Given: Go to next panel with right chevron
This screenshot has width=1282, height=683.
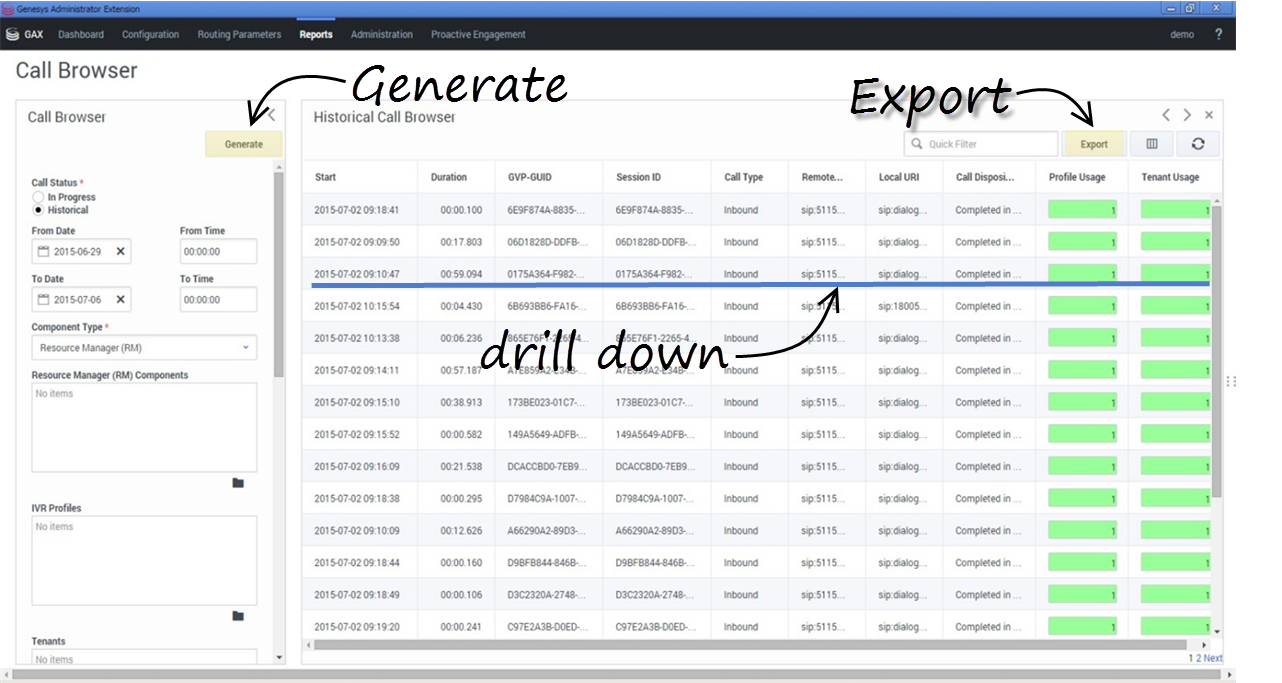Looking at the screenshot, I should click(1187, 116).
